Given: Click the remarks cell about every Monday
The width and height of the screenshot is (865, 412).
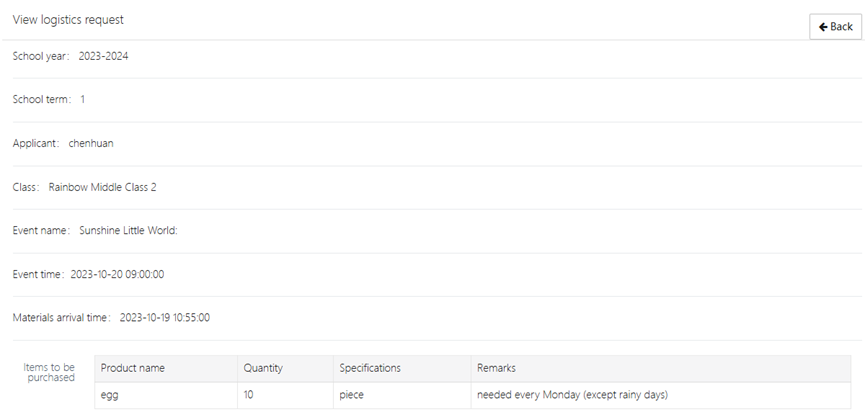Looking at the screenshot, I should click(572, 395).
